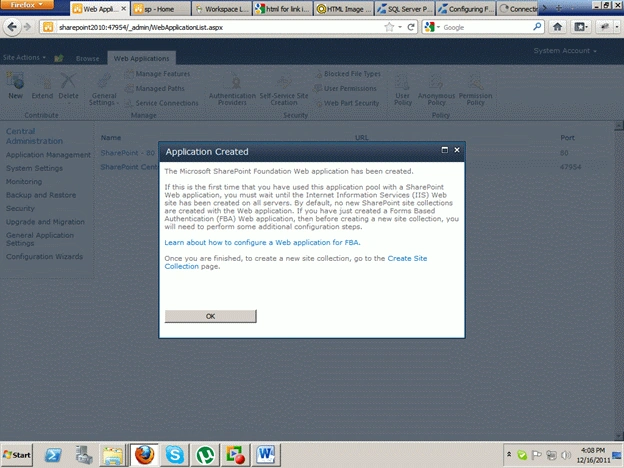Open Self-Service Site Creation

284,89
